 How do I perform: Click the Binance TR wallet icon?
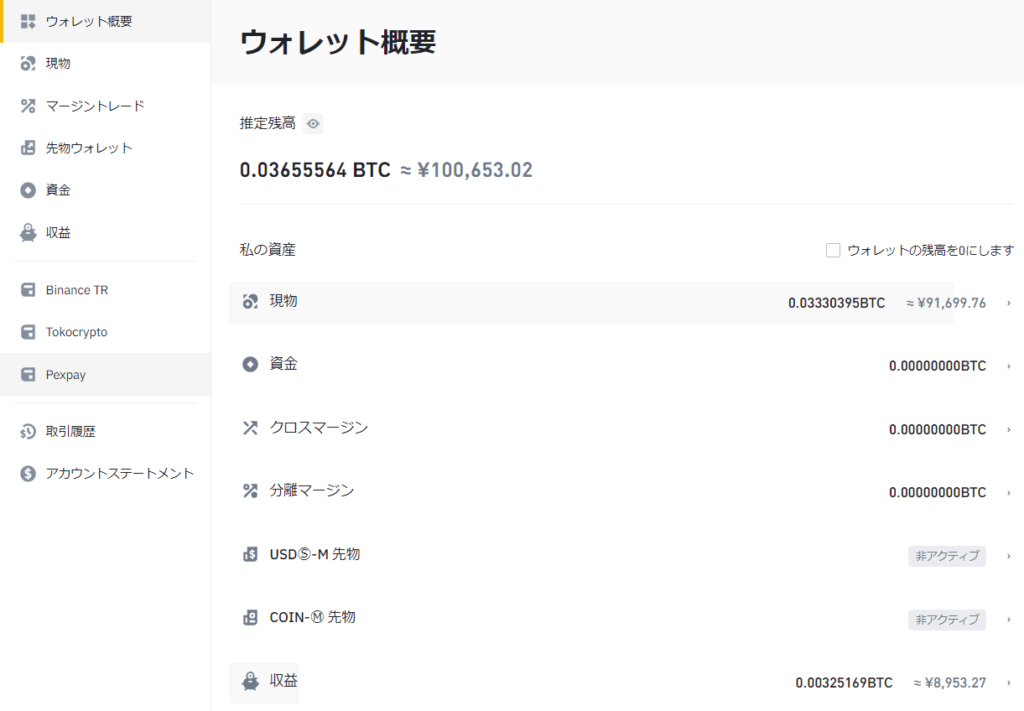tap(28, 290)
